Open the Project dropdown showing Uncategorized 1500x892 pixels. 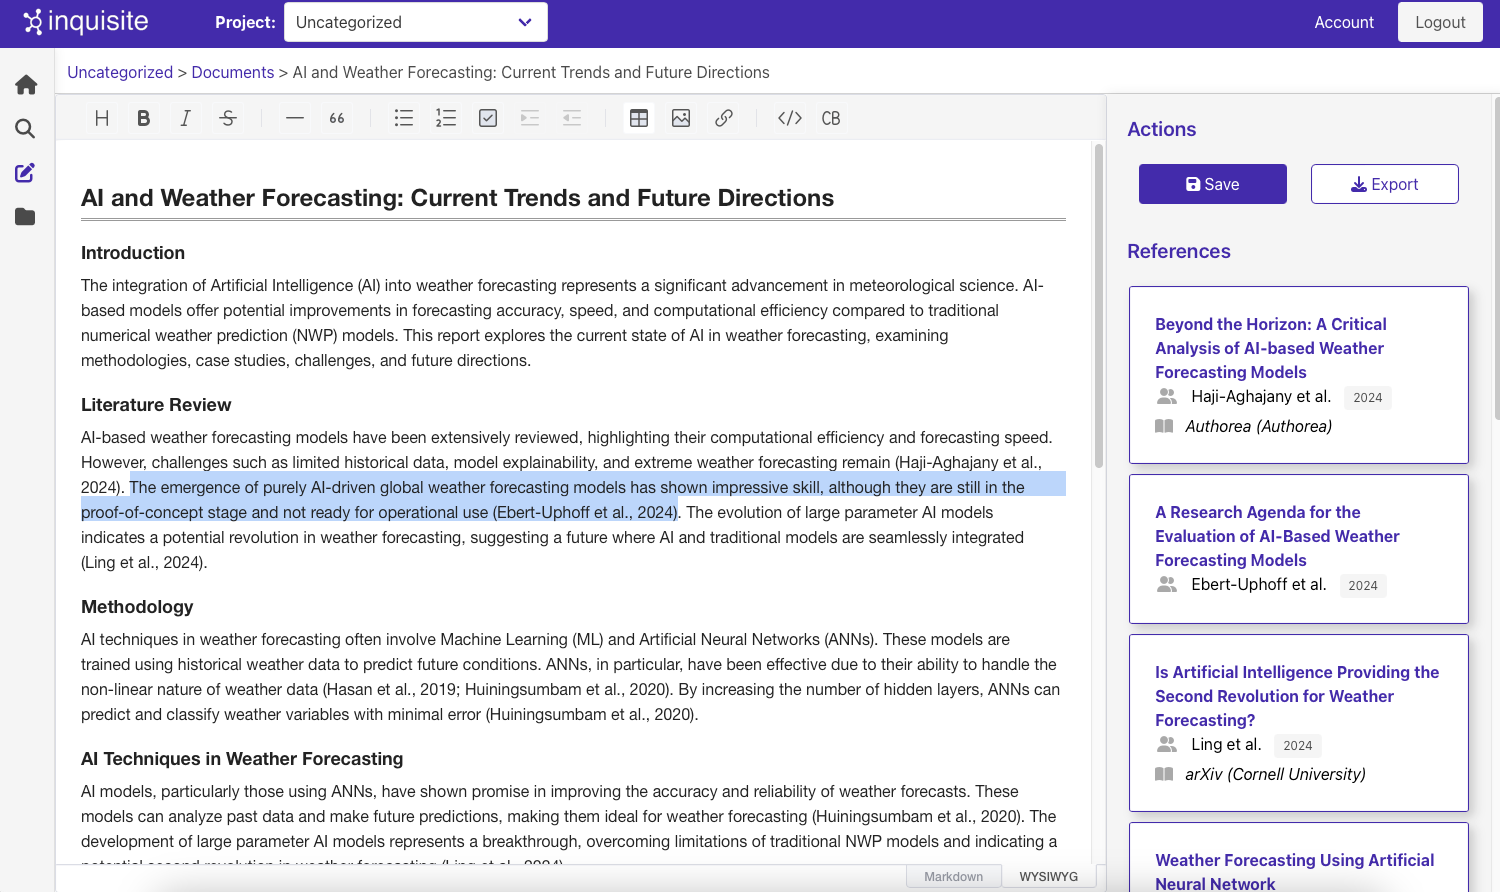(416, 22)
